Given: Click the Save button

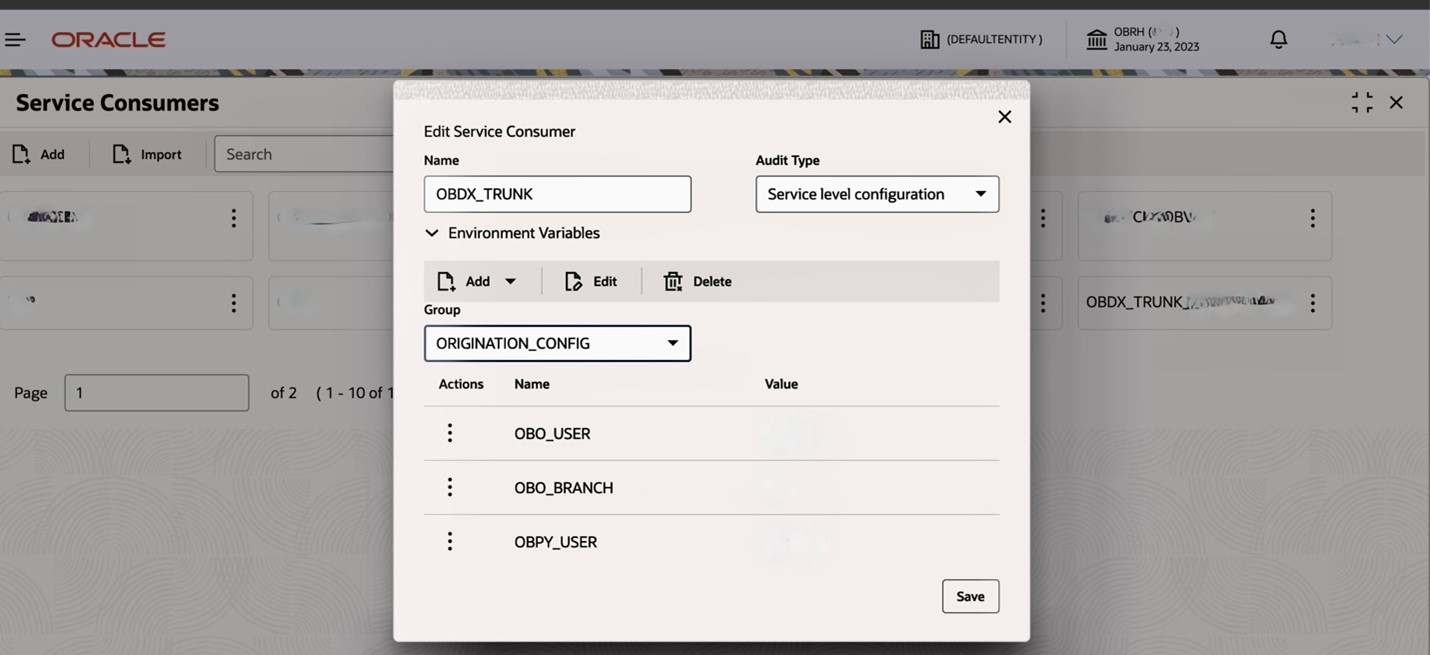Looking at the screenshot, I should (x=969, y=595).
